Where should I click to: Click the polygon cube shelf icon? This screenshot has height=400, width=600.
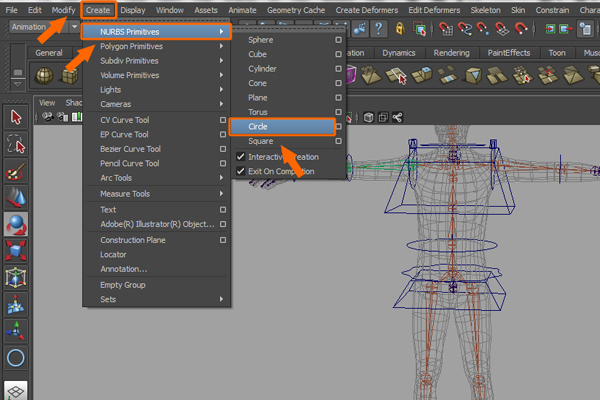(x=70, y=75)
